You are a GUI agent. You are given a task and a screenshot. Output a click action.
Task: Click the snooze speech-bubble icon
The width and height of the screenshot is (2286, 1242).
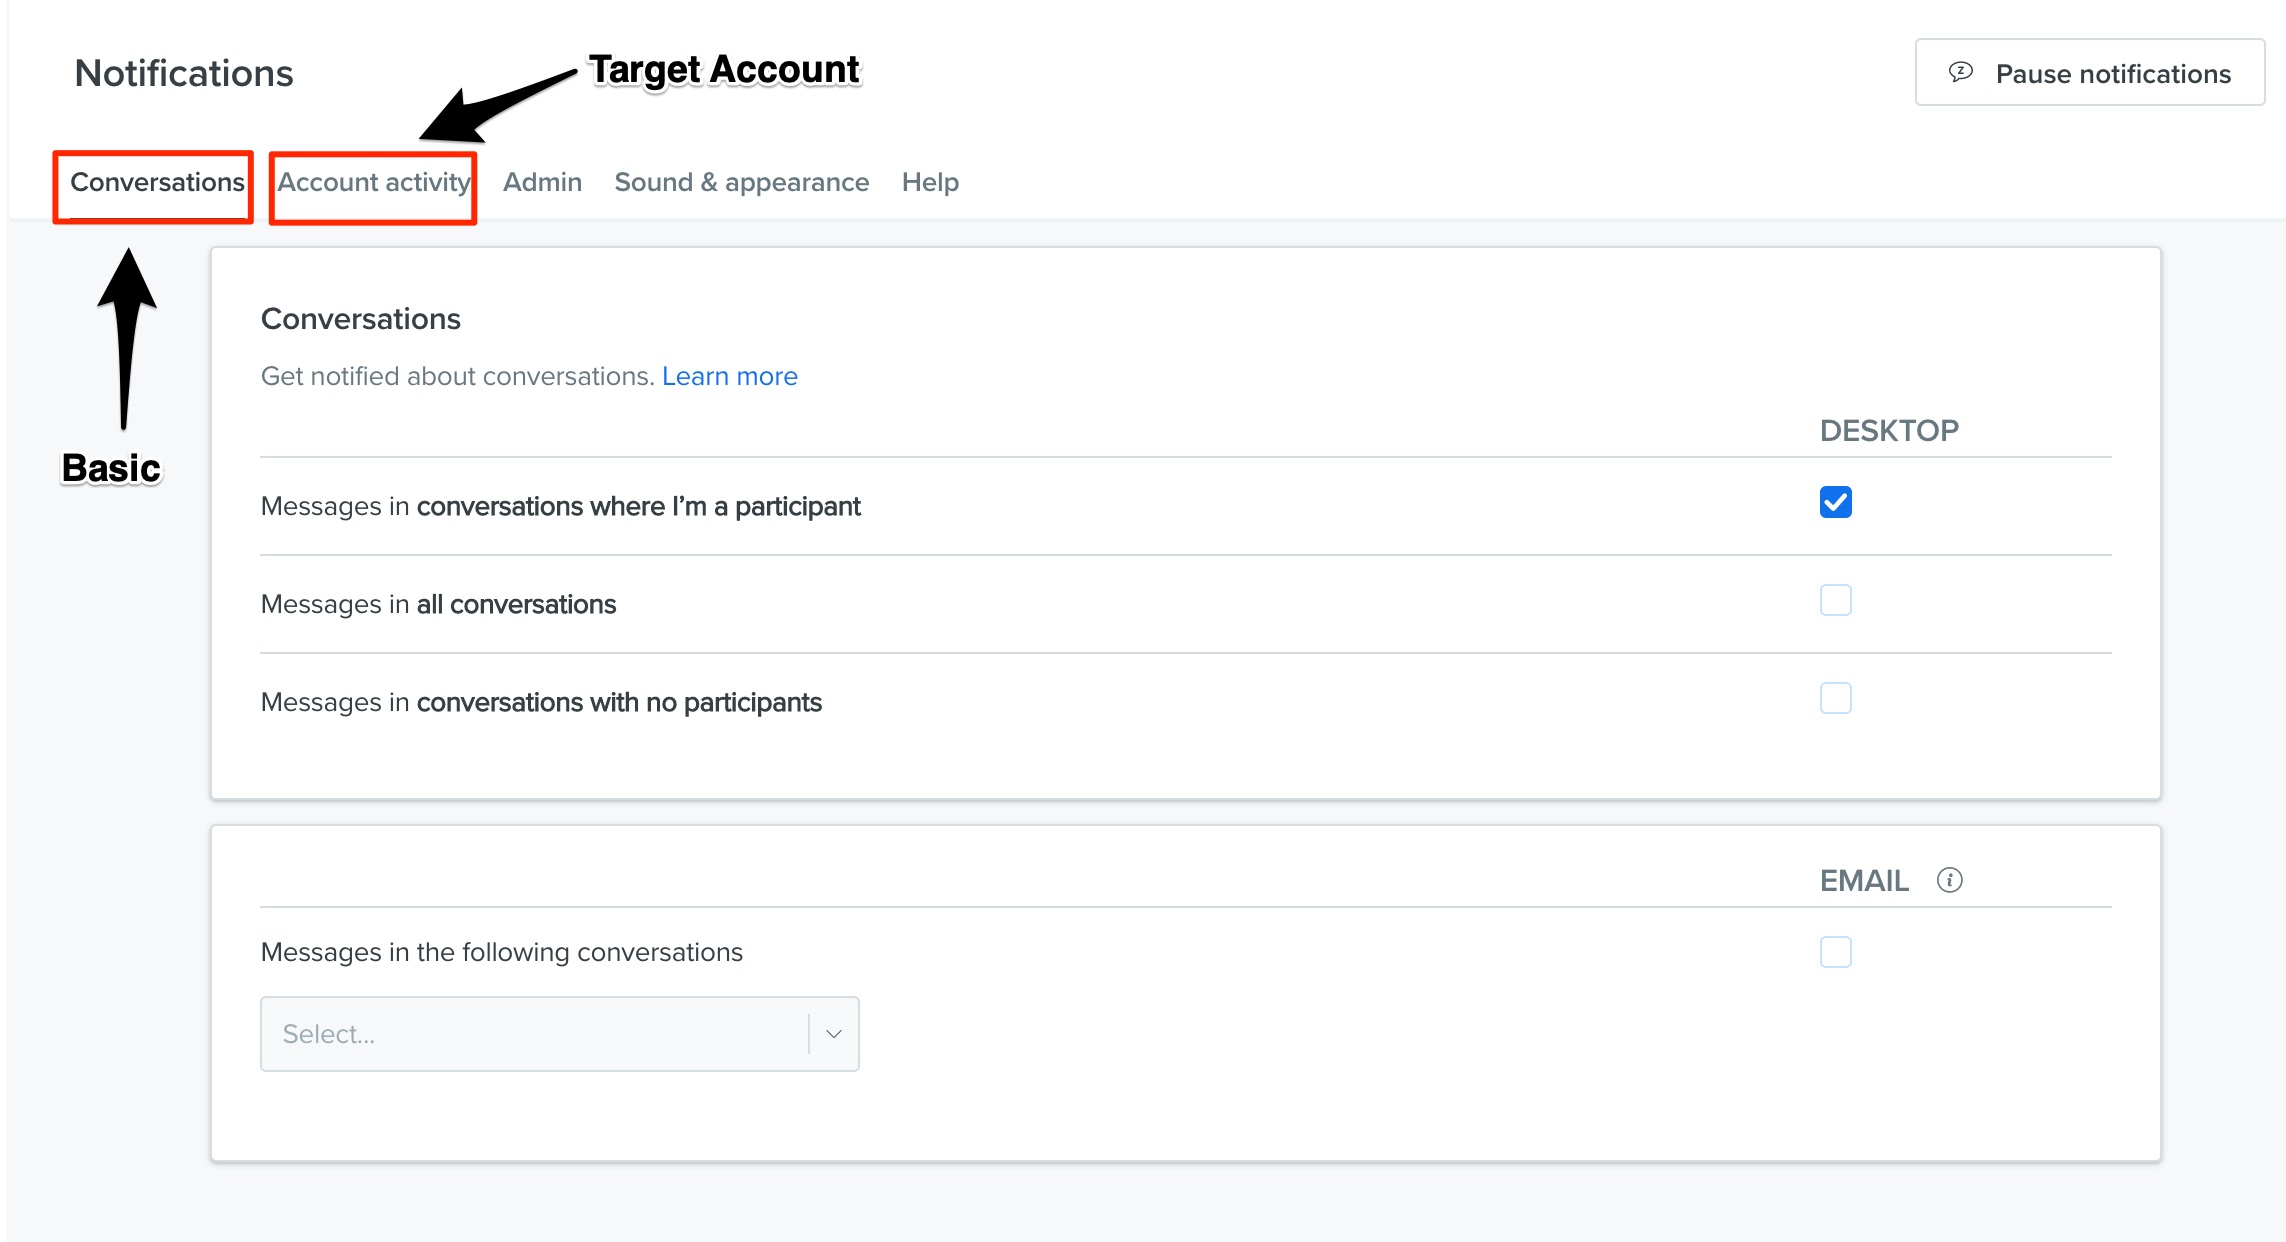coord(1960,72)
